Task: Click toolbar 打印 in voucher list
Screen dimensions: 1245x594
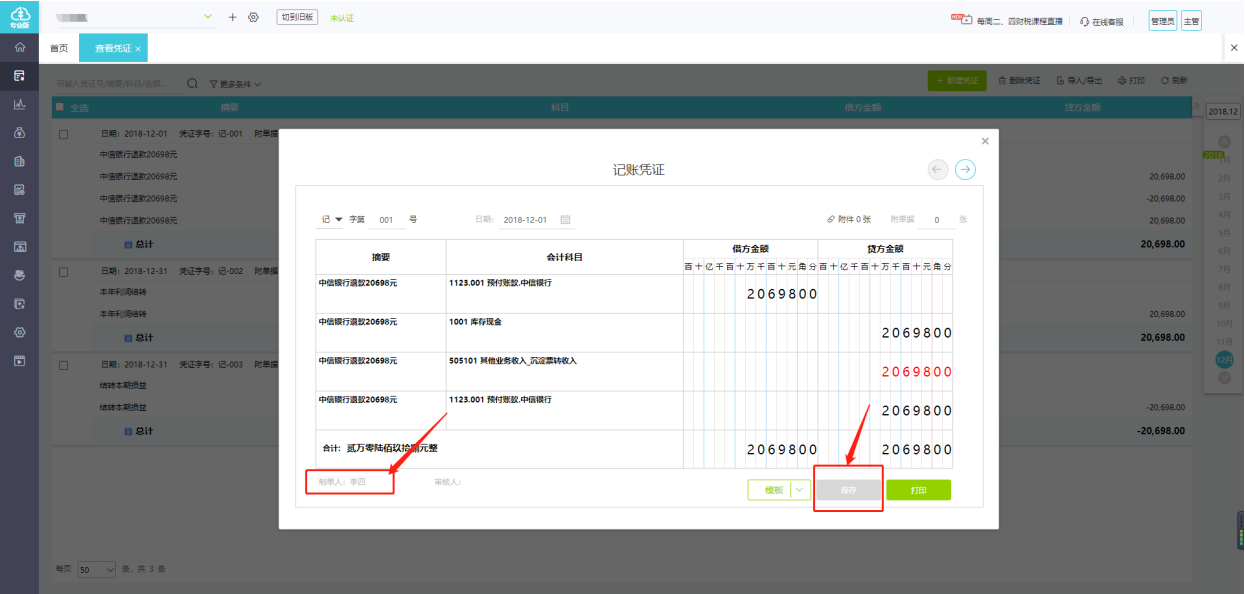Action: [x=1131, y=81]
